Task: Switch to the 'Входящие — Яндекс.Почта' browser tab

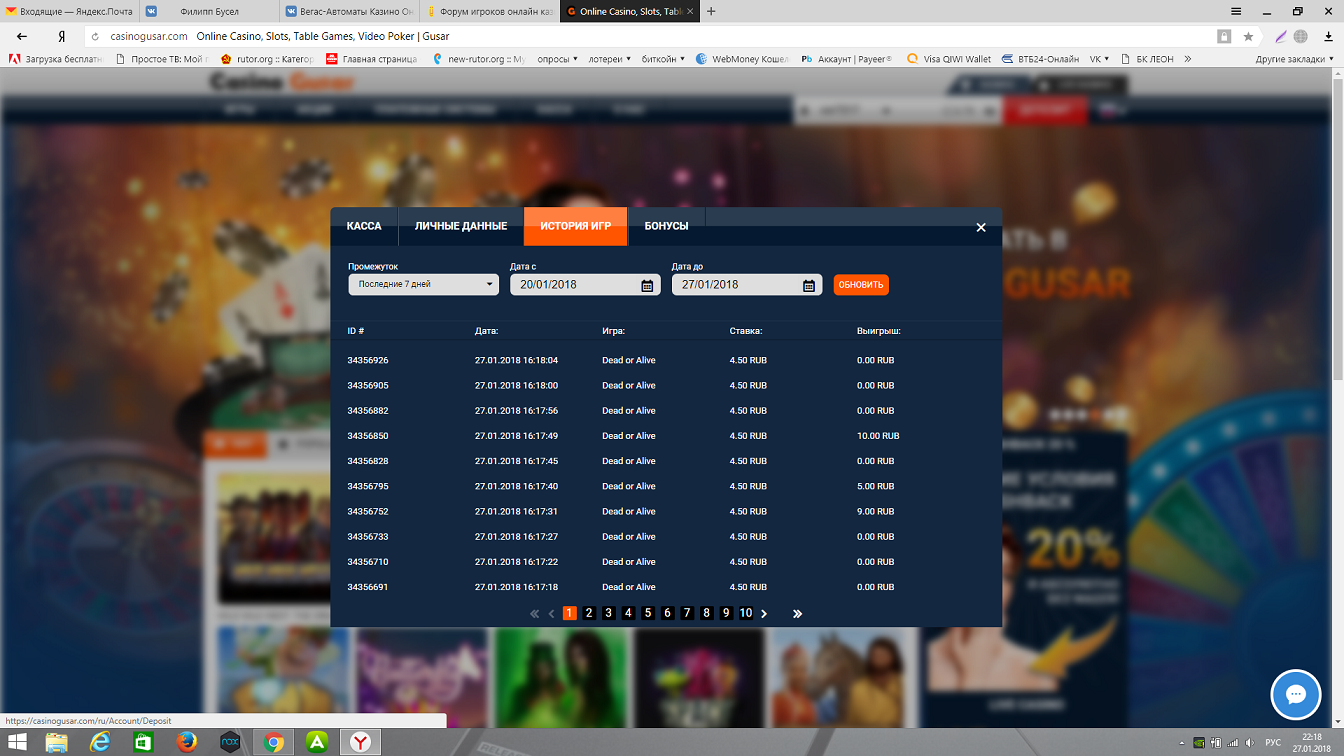Action: [x=70, y=11]
